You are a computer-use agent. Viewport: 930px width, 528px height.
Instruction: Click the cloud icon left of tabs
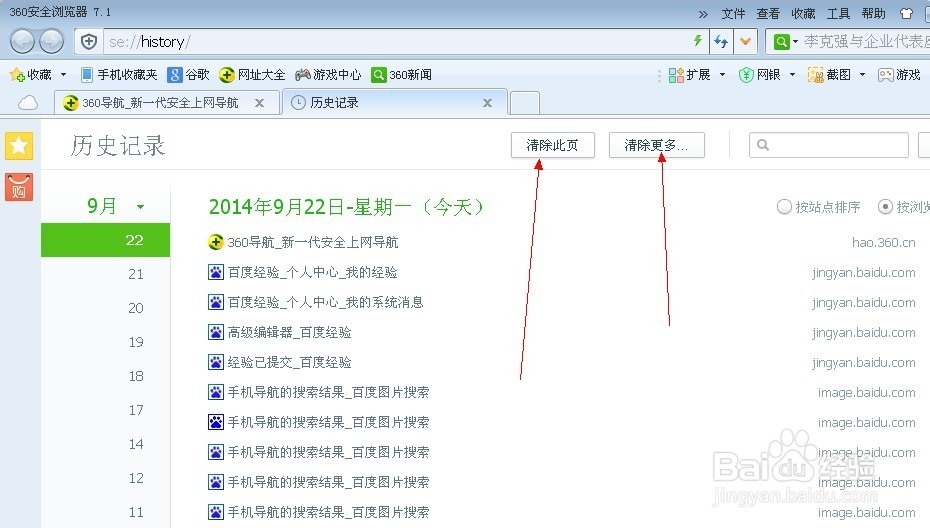[28, 103]
